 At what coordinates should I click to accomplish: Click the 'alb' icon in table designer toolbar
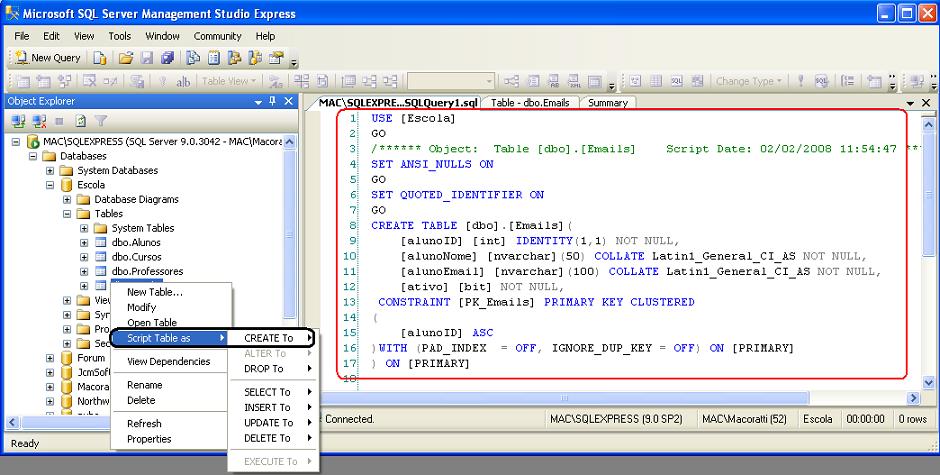(183, 82)
